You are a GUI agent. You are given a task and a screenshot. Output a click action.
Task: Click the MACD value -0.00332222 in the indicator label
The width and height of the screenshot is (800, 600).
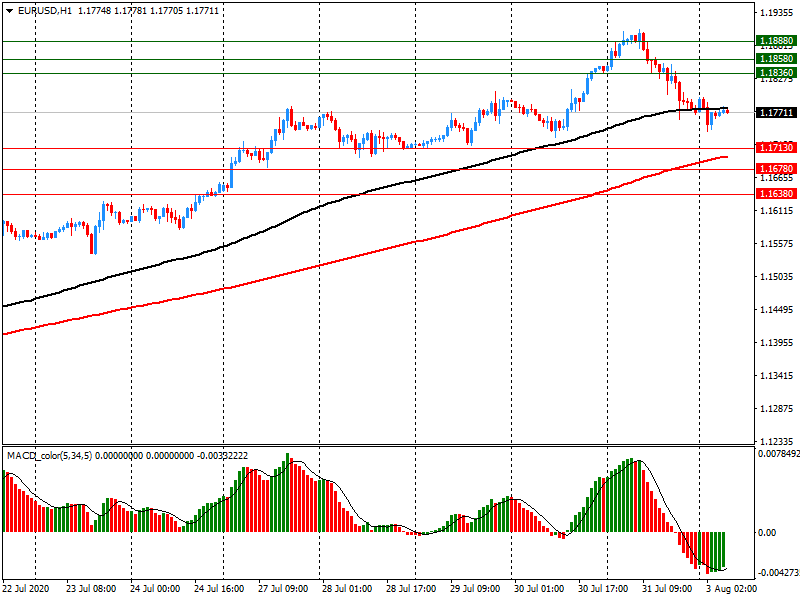[221, 455]
